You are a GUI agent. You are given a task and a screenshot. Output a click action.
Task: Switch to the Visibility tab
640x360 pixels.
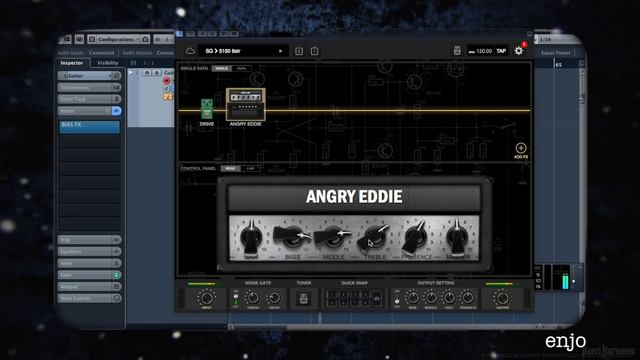click(108, 63)
